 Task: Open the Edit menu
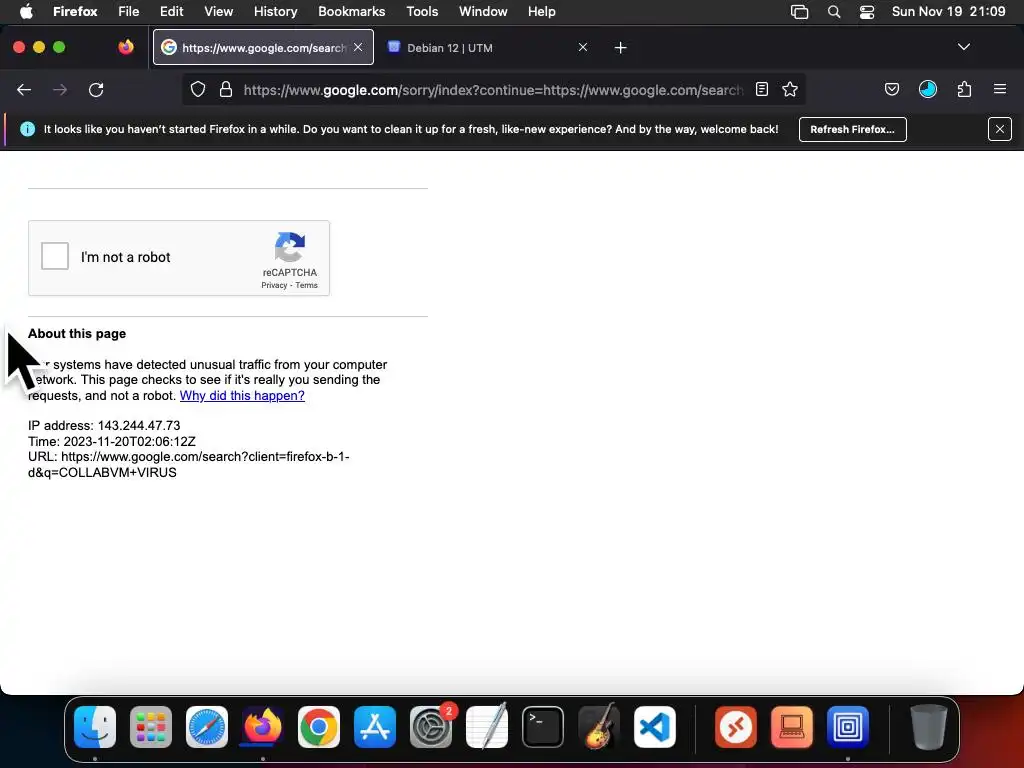[x=172, y=12]
